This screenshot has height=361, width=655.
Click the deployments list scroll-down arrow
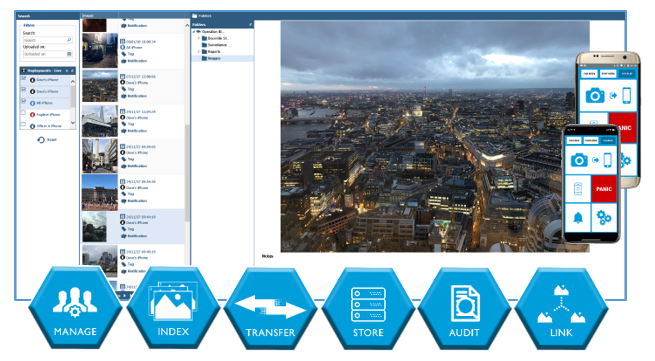pos(73,123)
